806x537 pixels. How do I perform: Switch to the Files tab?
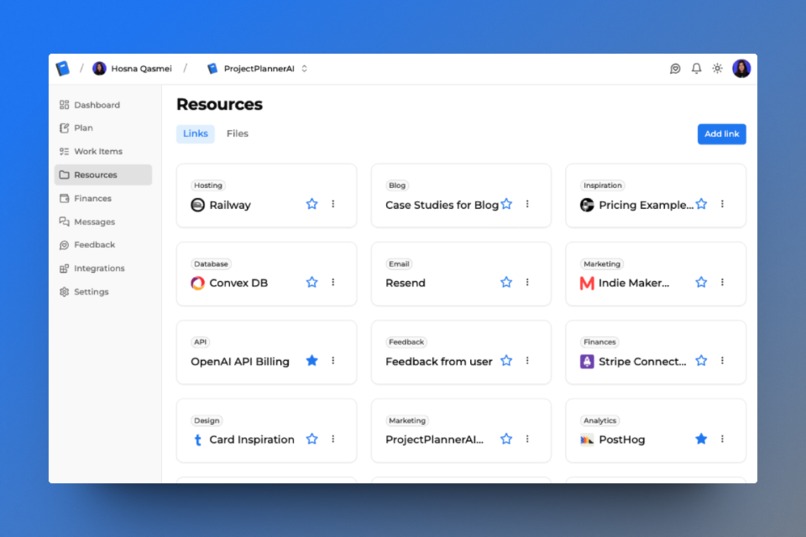(237, 134)
